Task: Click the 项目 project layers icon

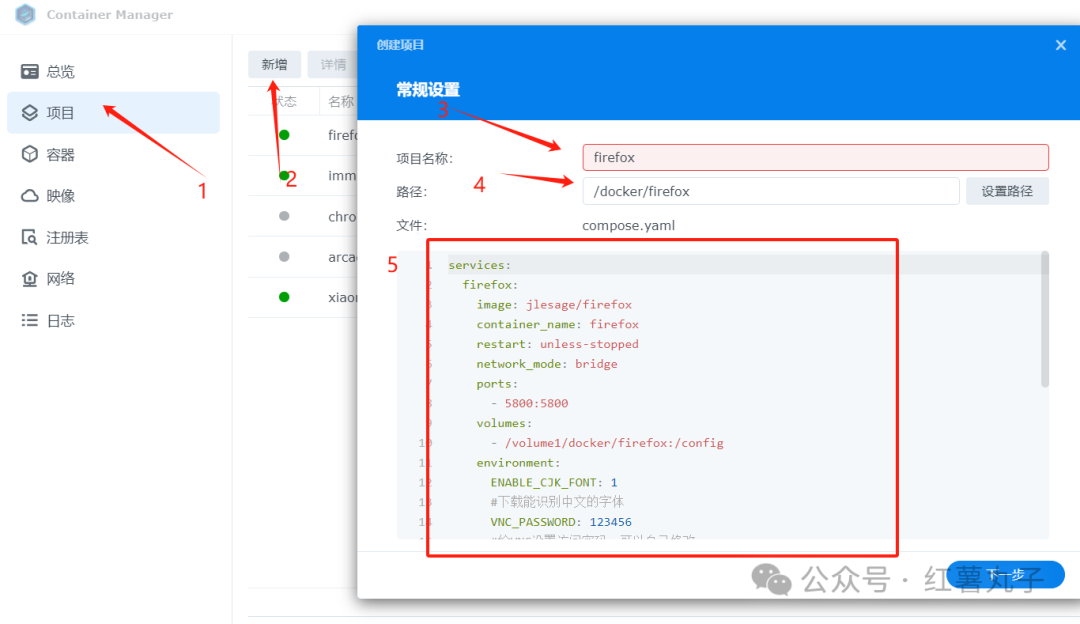Action: (x=30, y=113)
